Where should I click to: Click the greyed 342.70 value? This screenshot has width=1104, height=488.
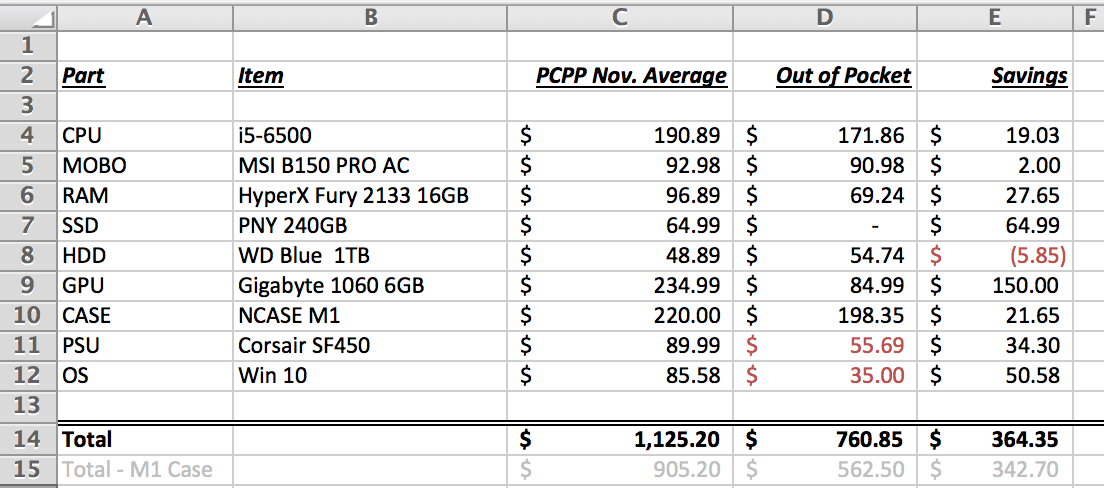(x=1027, y=469)
